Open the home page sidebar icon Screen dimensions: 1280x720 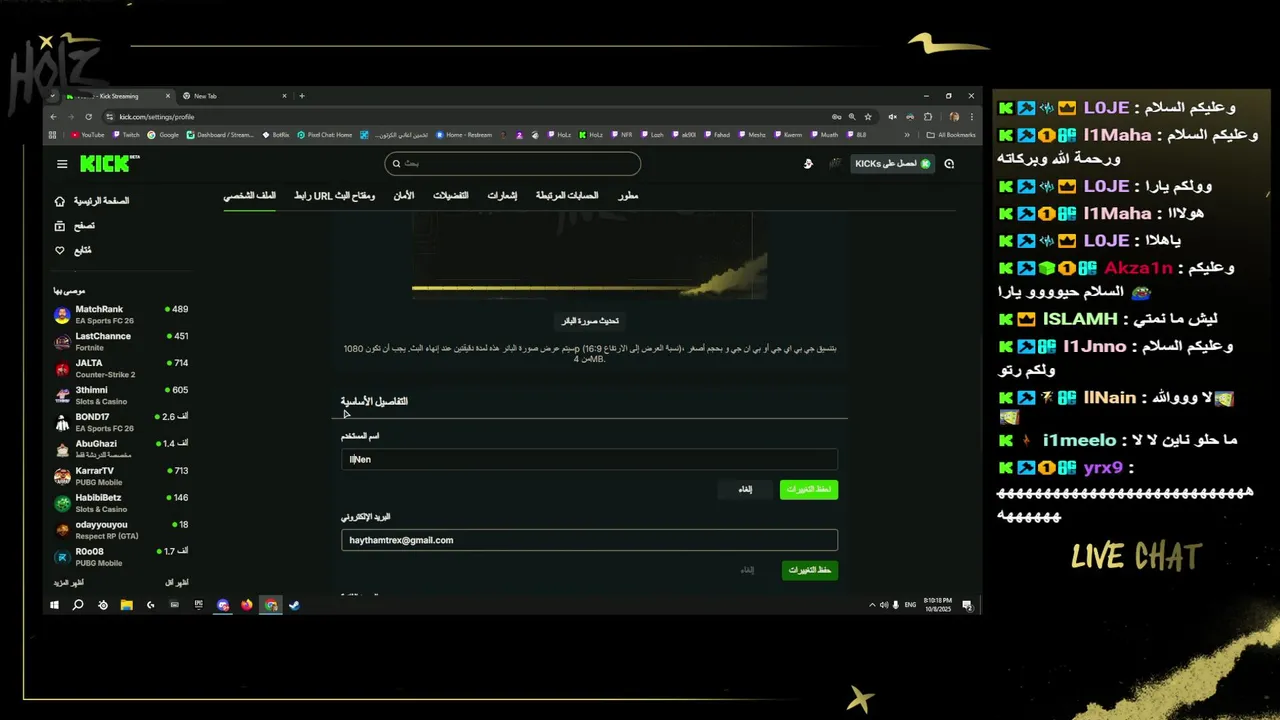tap(60, 201)
